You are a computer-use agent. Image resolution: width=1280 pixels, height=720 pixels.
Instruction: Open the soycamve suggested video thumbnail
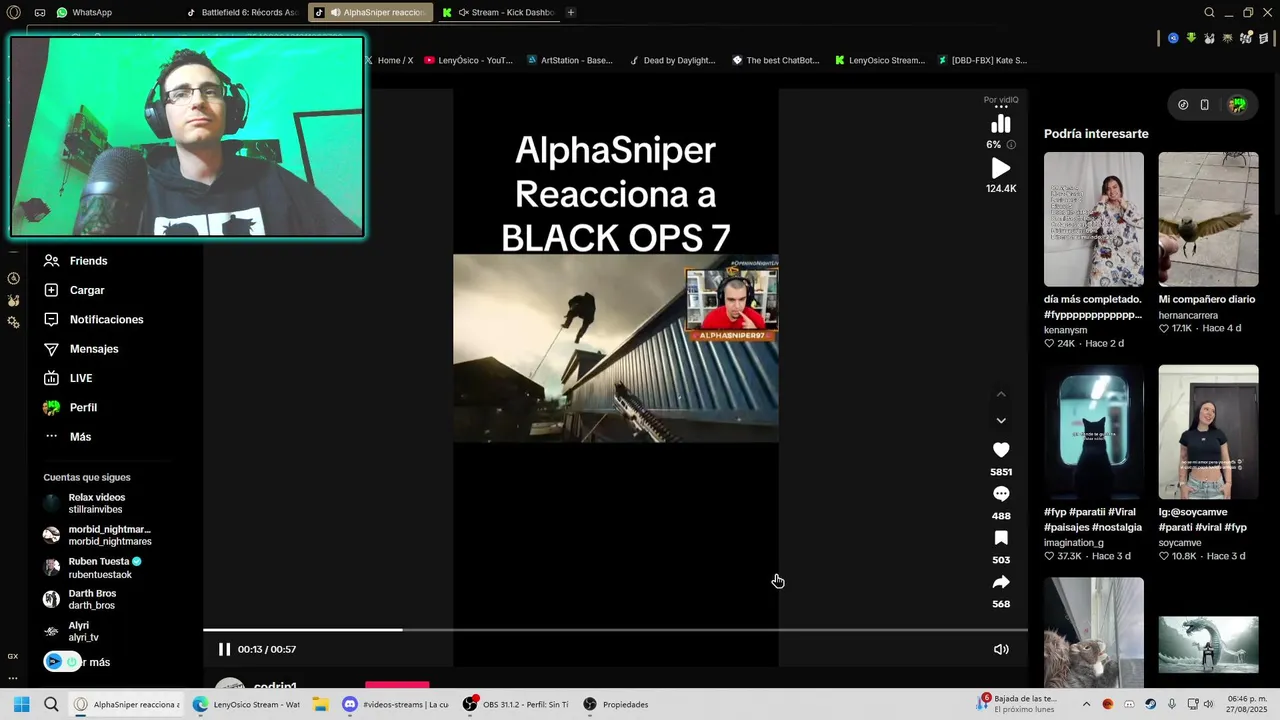pos(1208,432)
